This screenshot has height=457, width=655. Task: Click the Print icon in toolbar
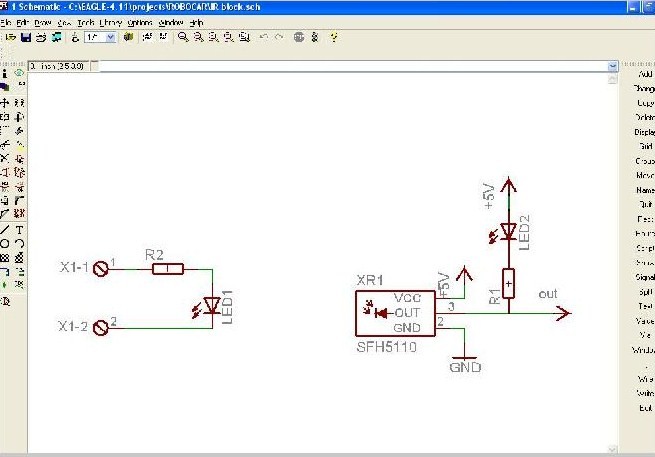coord(41,37)
